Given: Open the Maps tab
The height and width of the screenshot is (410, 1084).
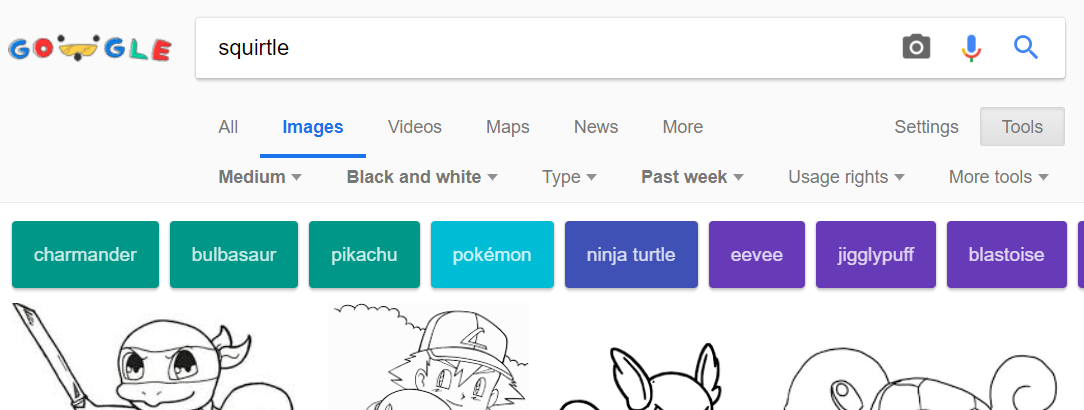Looking at the screenshot, I should click(507, 127).
